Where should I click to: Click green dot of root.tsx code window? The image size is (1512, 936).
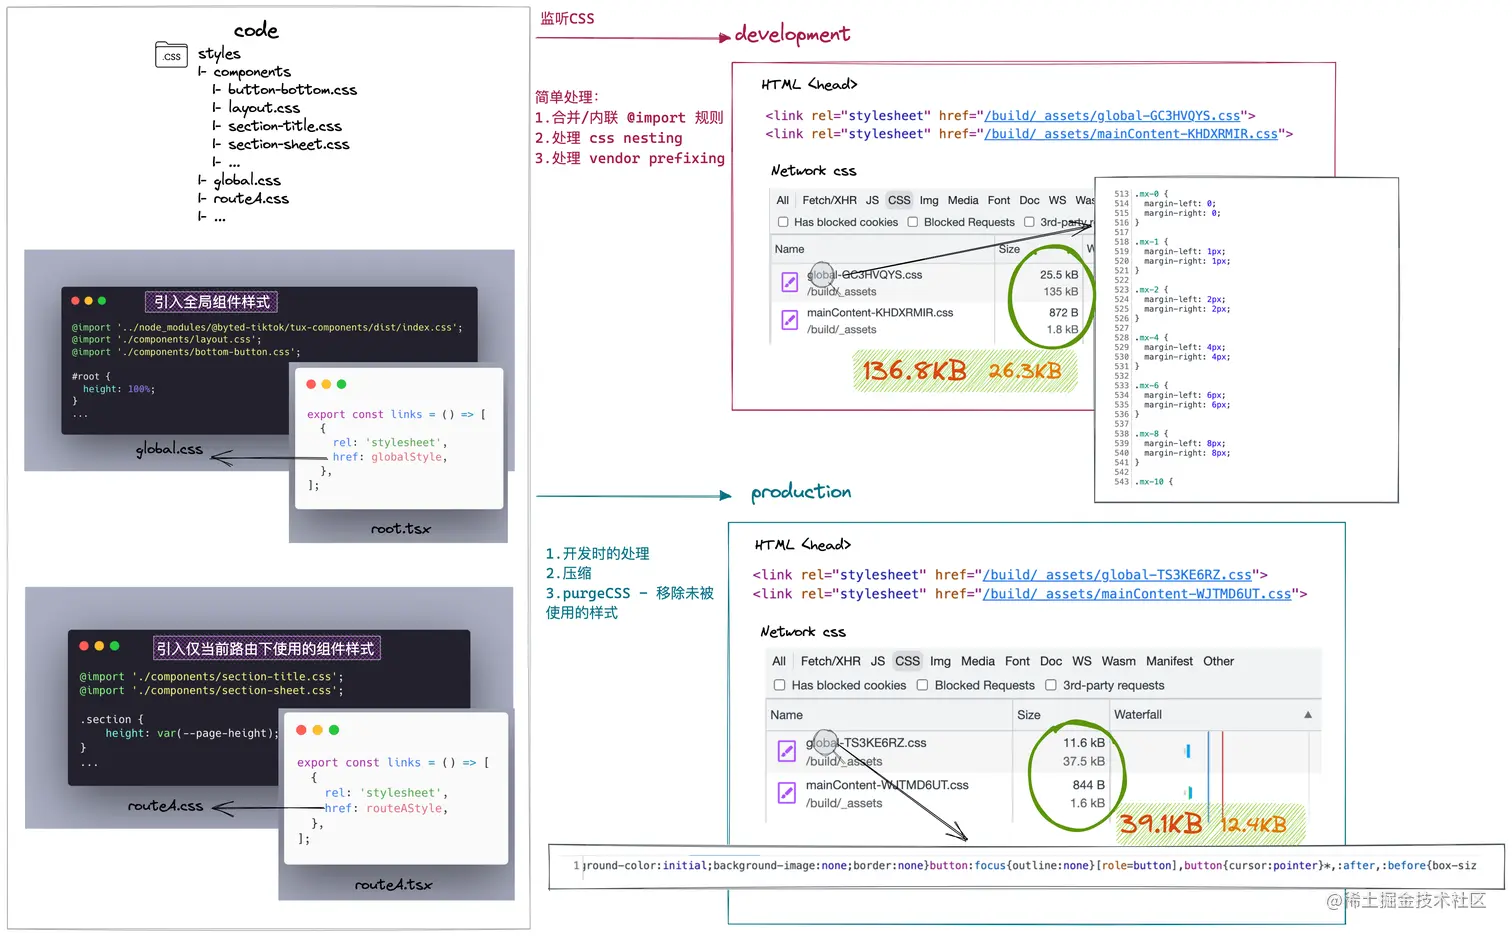click(341, 384)
